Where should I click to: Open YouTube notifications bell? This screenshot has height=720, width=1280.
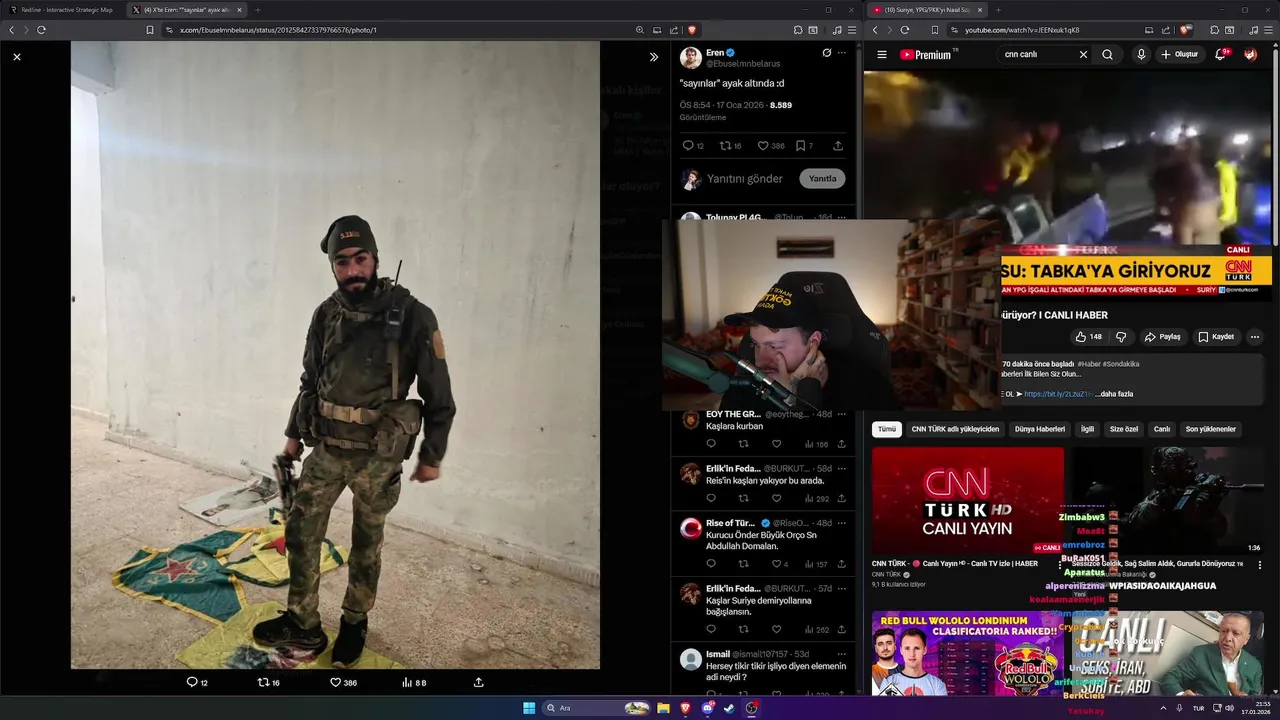pos(1221,55)
